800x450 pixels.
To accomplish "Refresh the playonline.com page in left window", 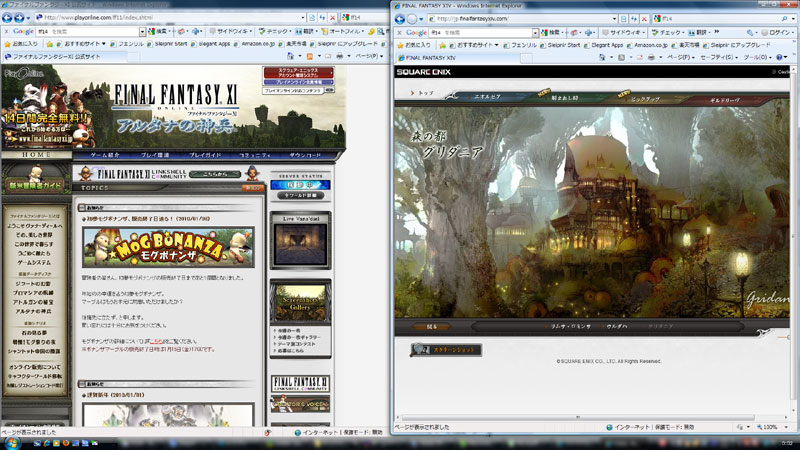I will click(x=322, y=17).
